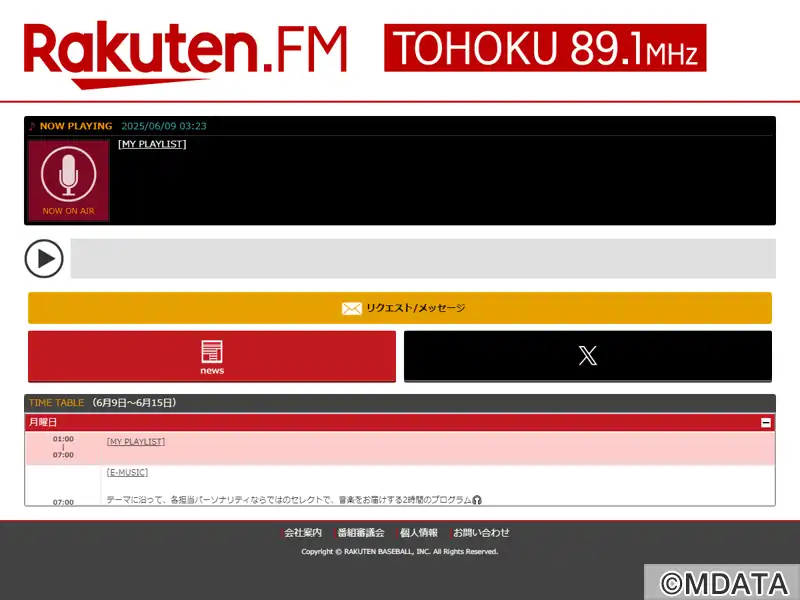
Task: Collapse the 月曜日 timetable section
Action: pyautogui.click(x=765, y=422)
